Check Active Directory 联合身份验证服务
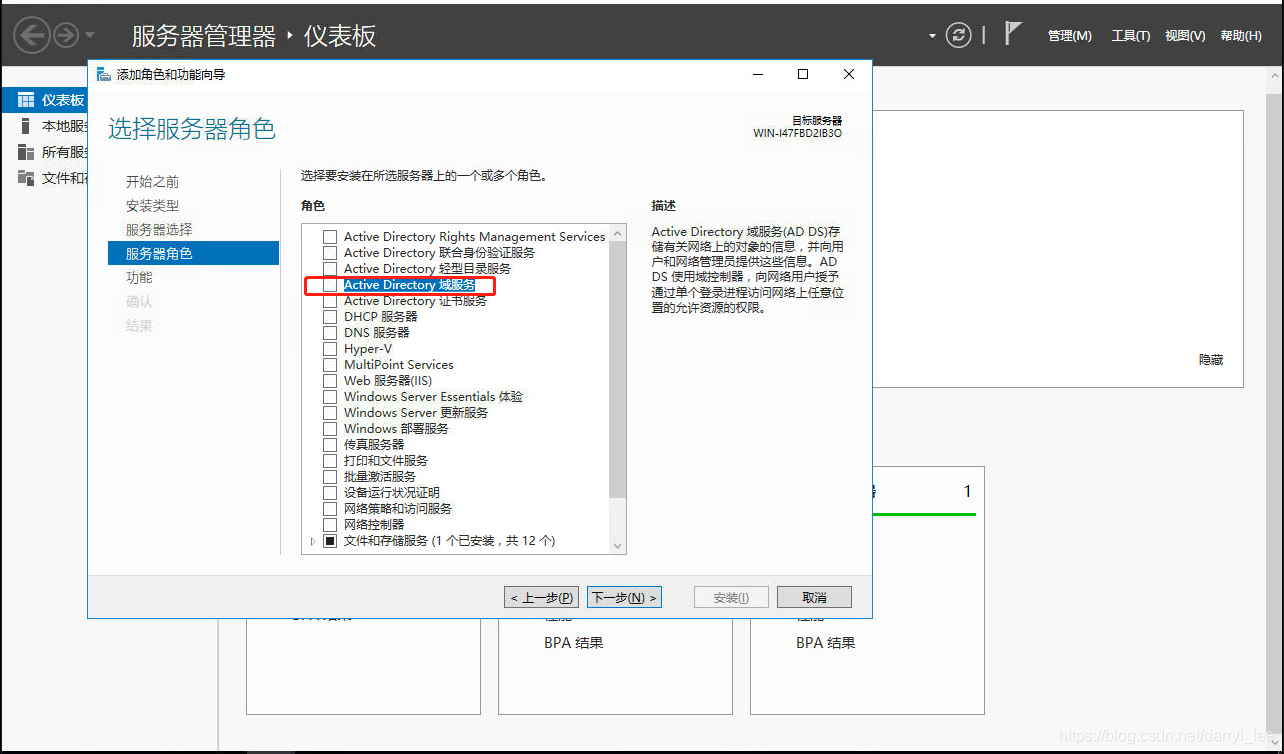This screenshot has height=754, width=1284. pyautogui.click(x=330, y=253)
